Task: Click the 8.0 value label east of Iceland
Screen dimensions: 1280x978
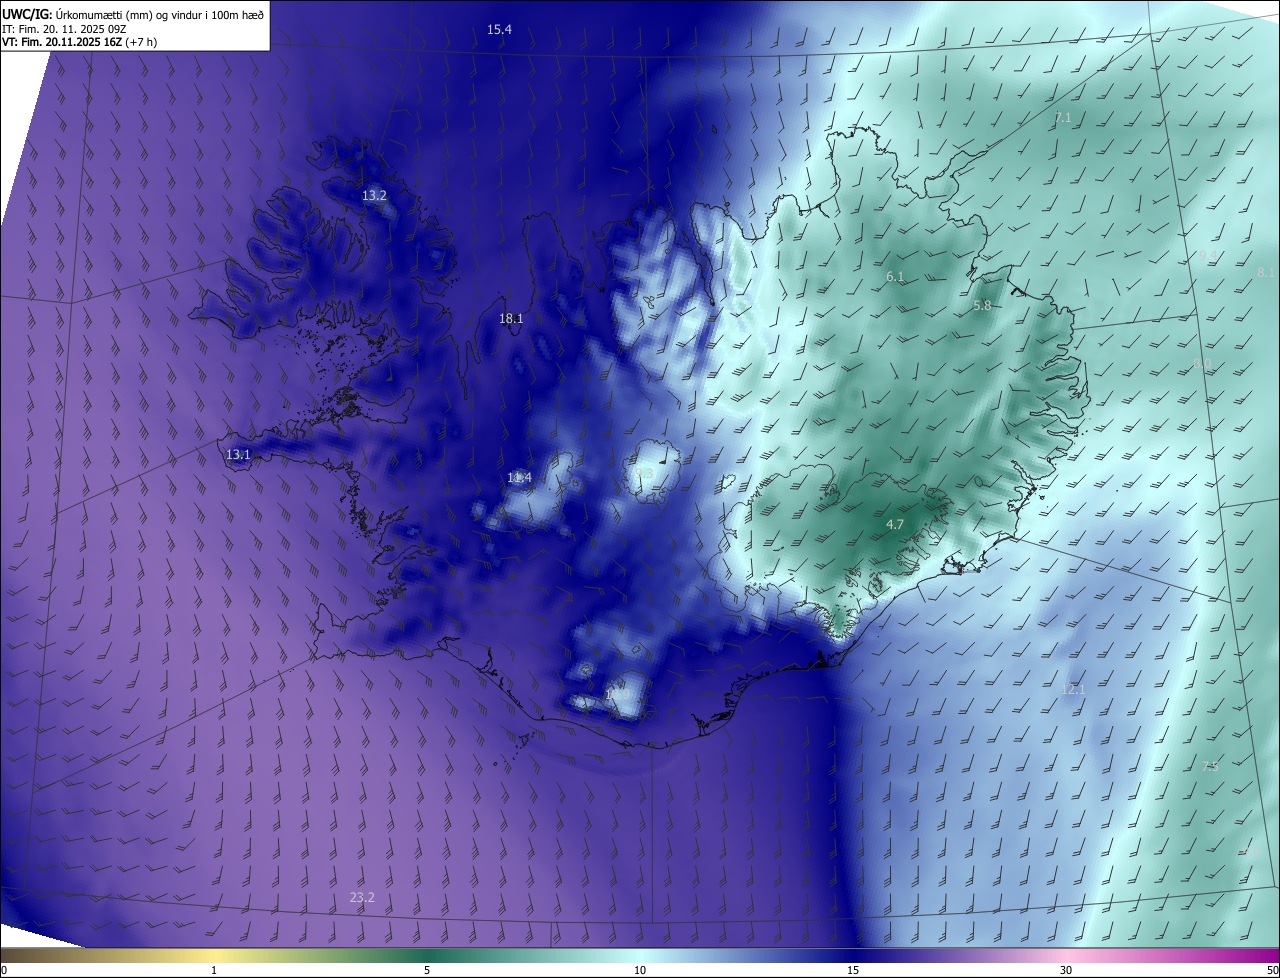Action: click(1203, 364)
